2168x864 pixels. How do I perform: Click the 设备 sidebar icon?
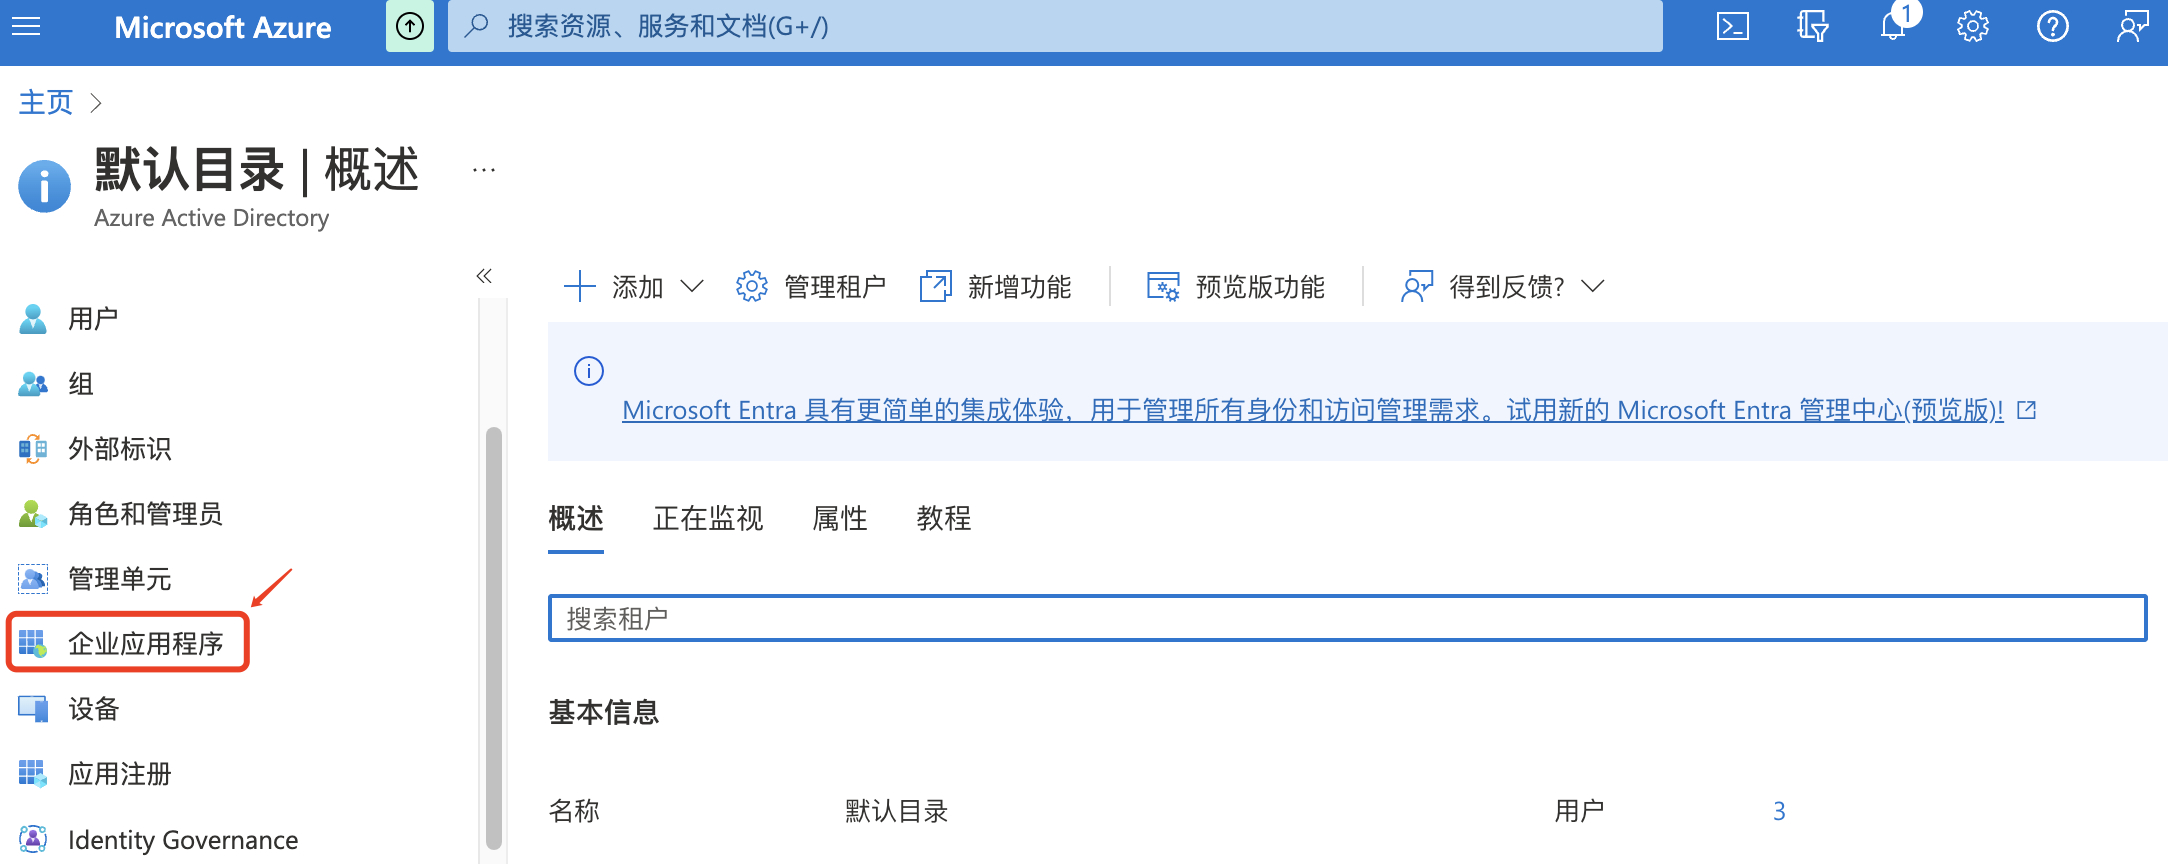(x=33, y=709)
